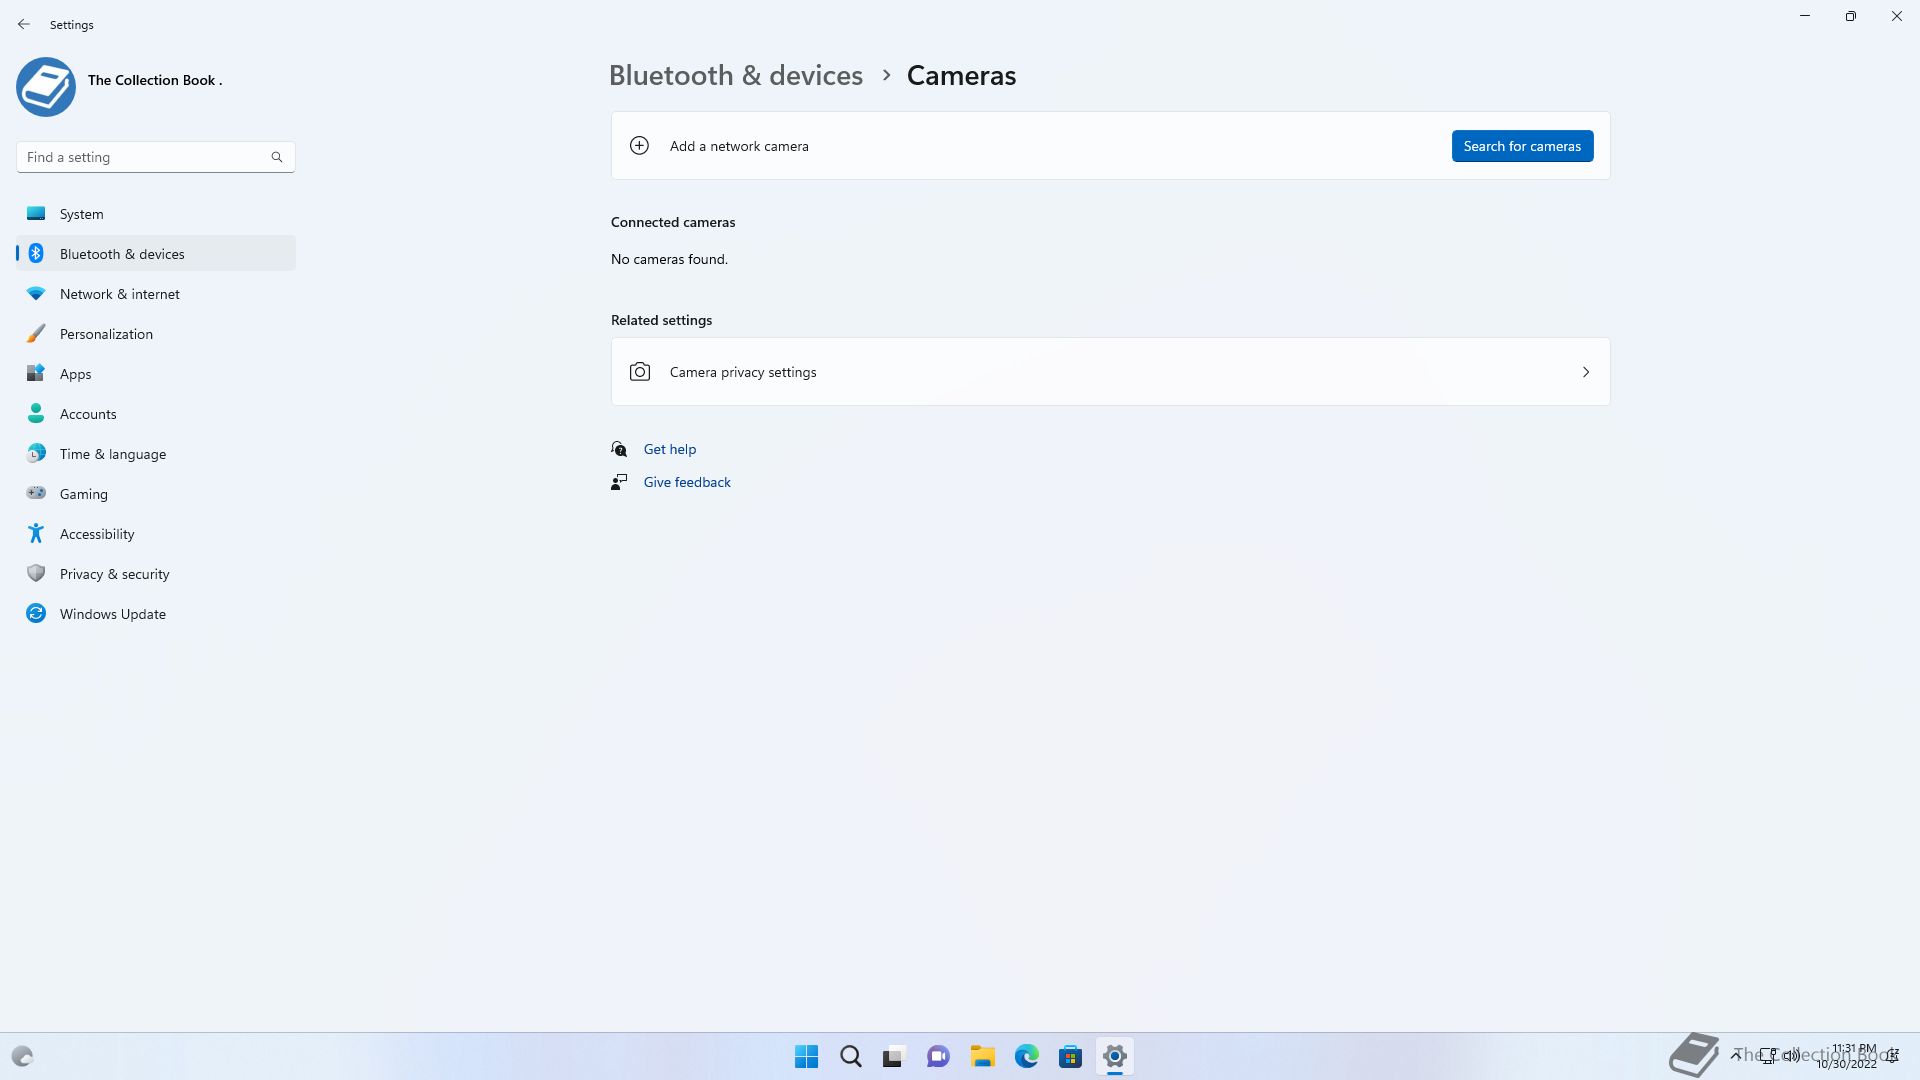Image resolution: width=1920 pixels, height=1080 pixels.
Task: Click the Get help link
Action: pyautogui.click(x=669, y=449)
